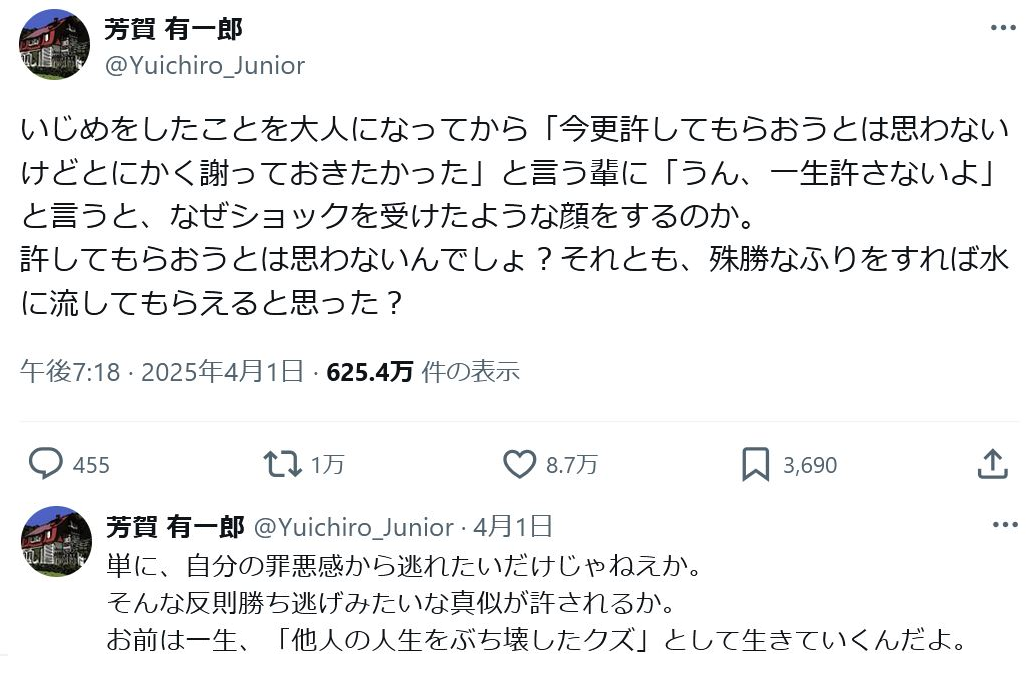Select the @Yuichiro_Junior handle in the reply
This screenshot has height=676, width=1033.
(355, 526)
